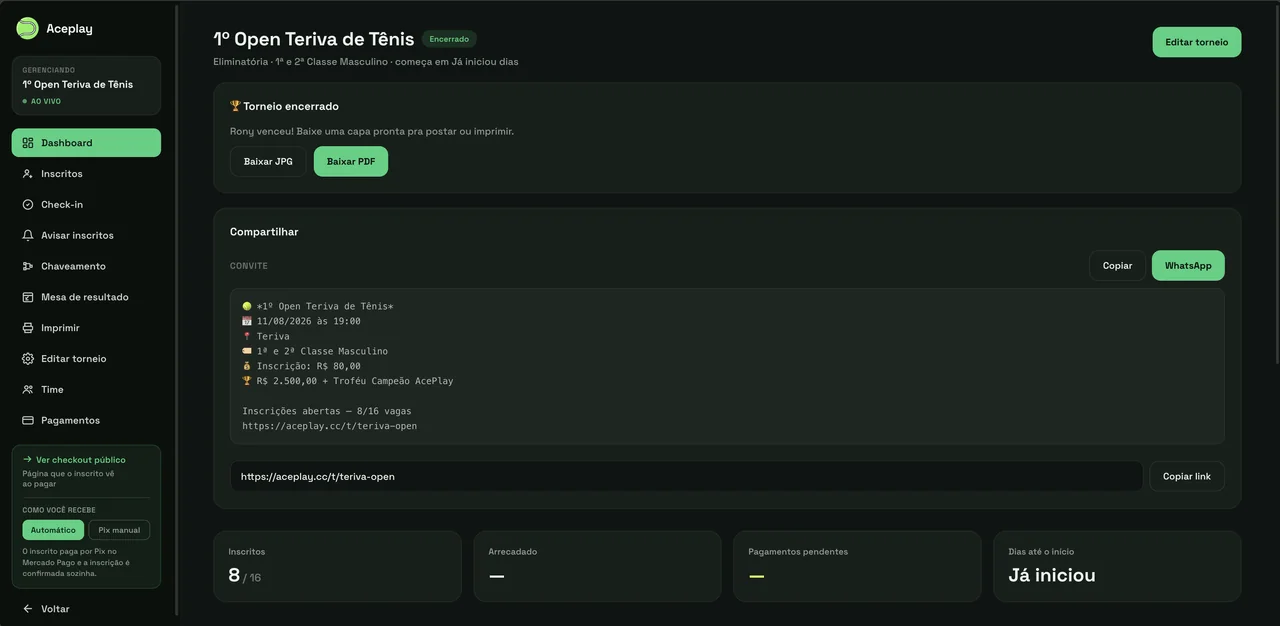Screen dimensions: 1280x626
Task: Click the Inscrições abertas — 8/16 vagas line
Action: [327, 411]
